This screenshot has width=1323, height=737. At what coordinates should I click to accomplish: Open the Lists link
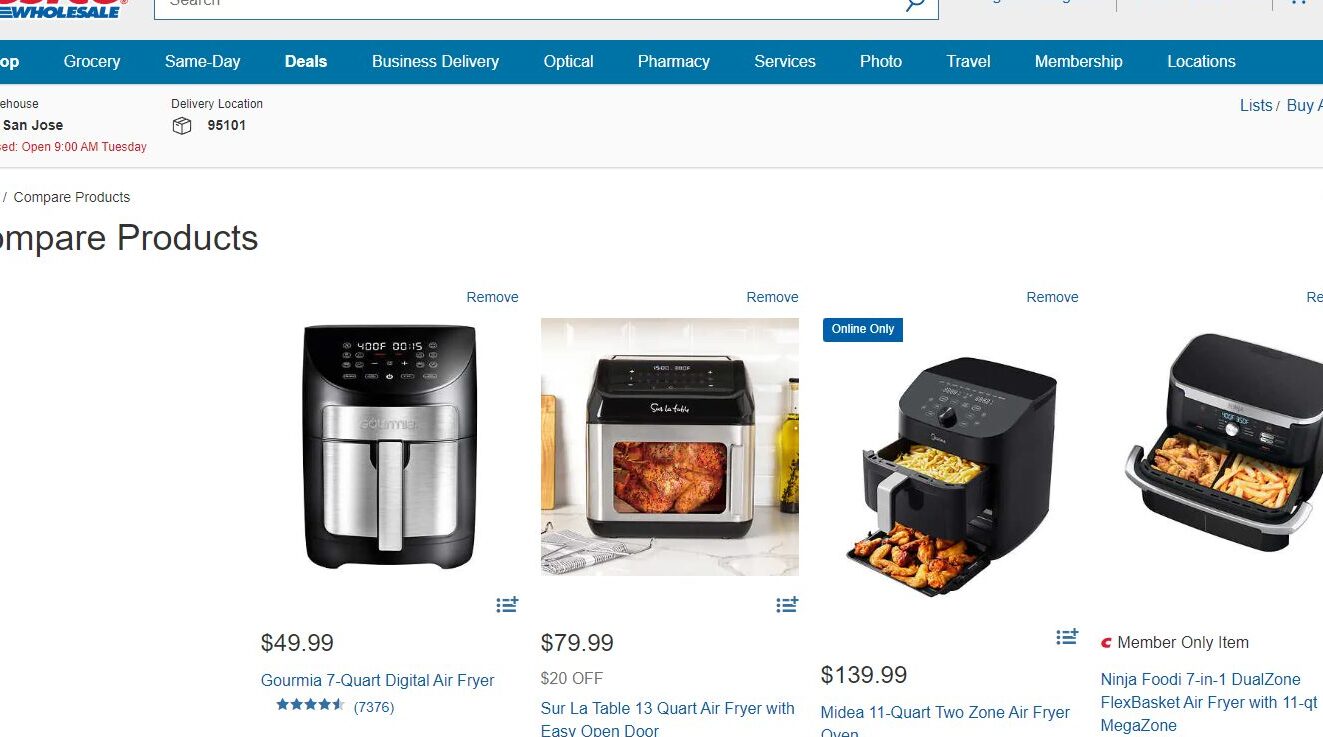coord(1256,105)
